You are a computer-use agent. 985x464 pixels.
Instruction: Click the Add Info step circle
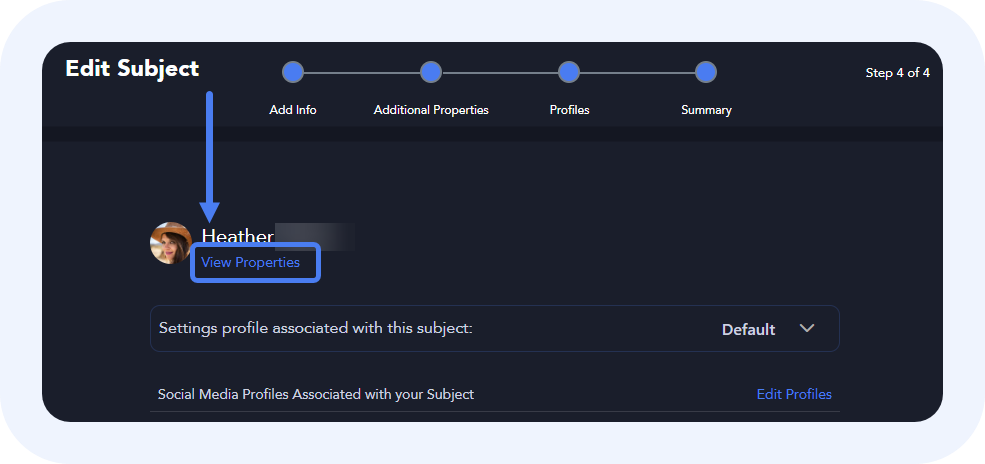[x=293, y=72]
